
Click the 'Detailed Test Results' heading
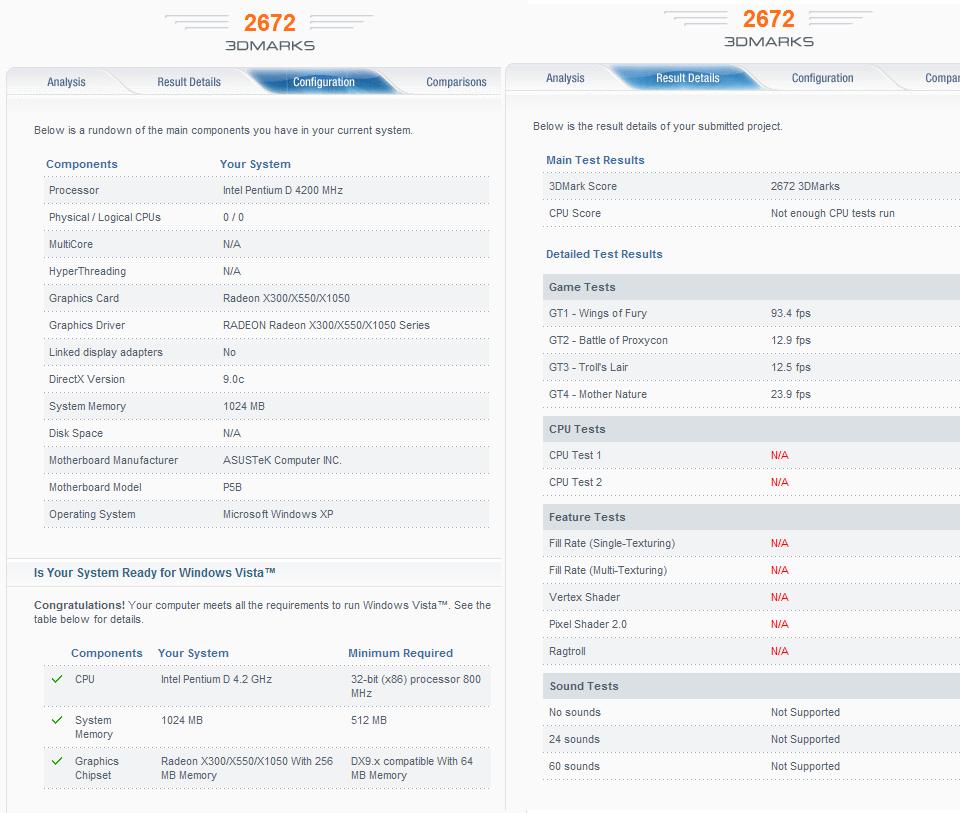604,254
